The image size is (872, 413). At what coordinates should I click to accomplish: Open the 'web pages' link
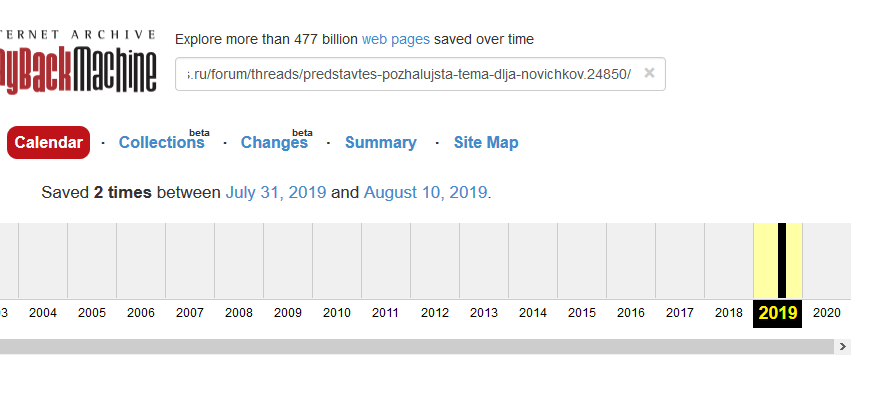click(396, 39)
